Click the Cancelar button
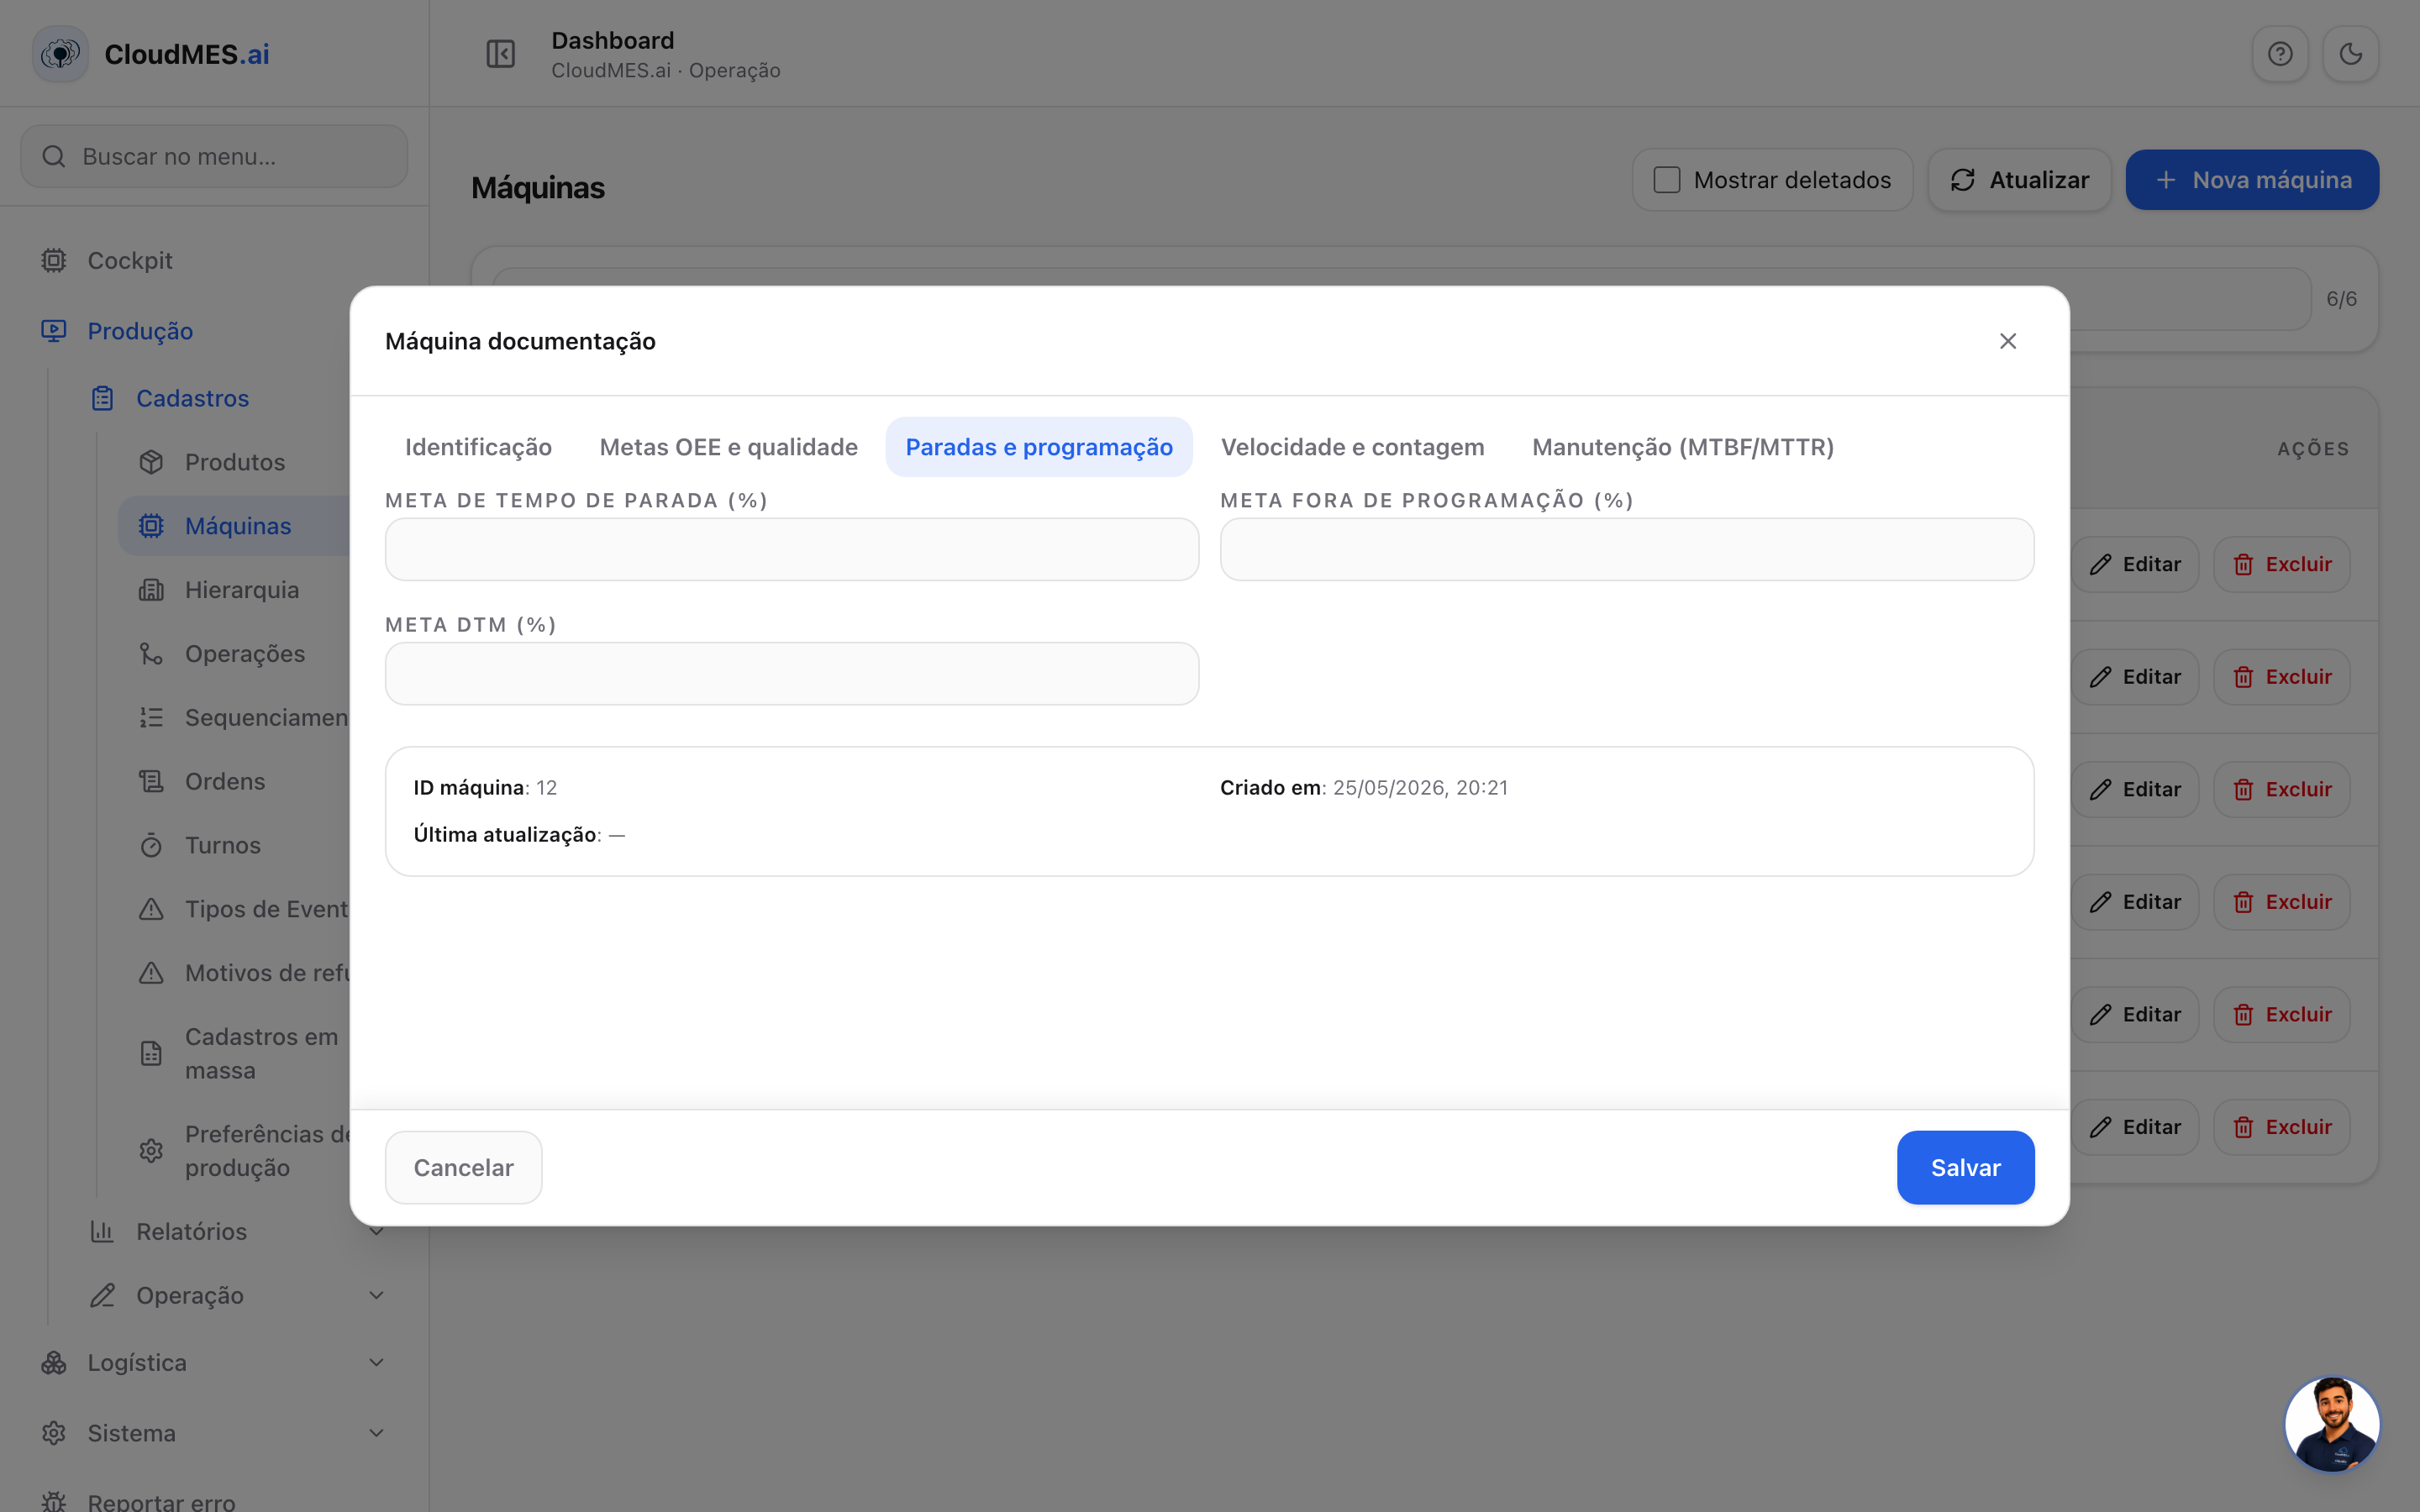The image size is (2420, 1512). (x=463, y=1167)
